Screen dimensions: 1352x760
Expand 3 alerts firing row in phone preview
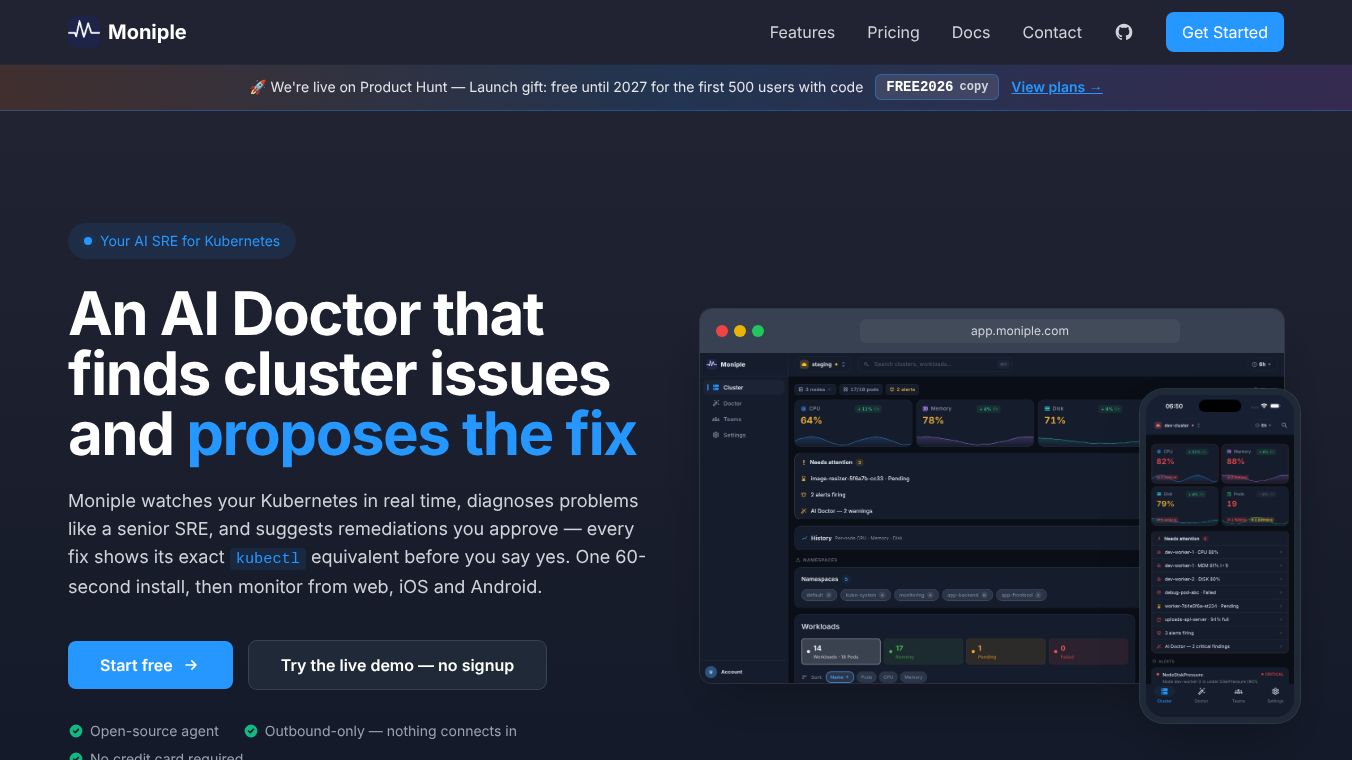point(1220,633)
